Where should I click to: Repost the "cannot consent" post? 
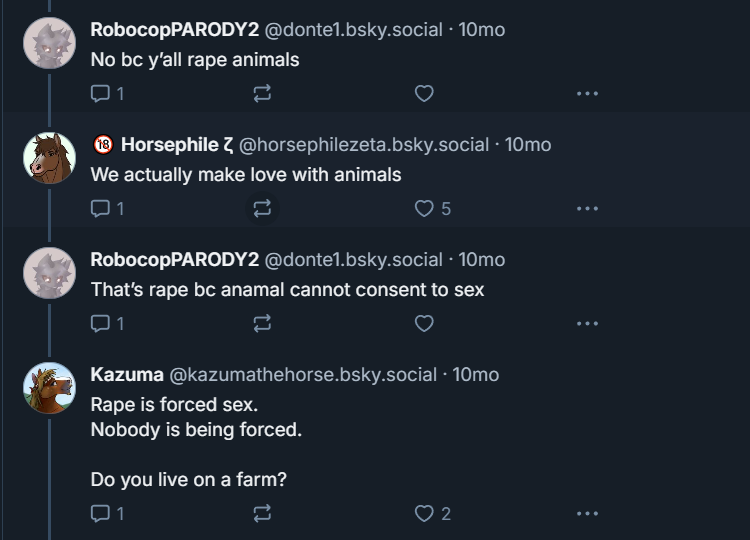(262, 323)
